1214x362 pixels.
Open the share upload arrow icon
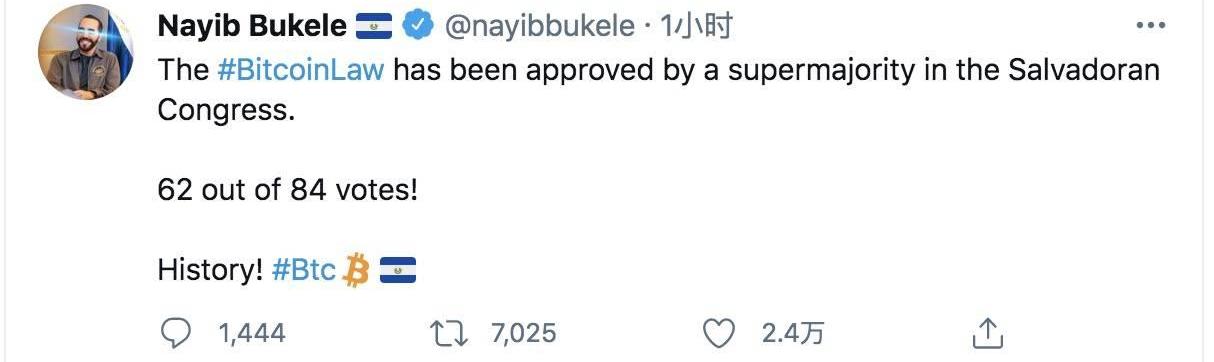click(x=986, y=332)
